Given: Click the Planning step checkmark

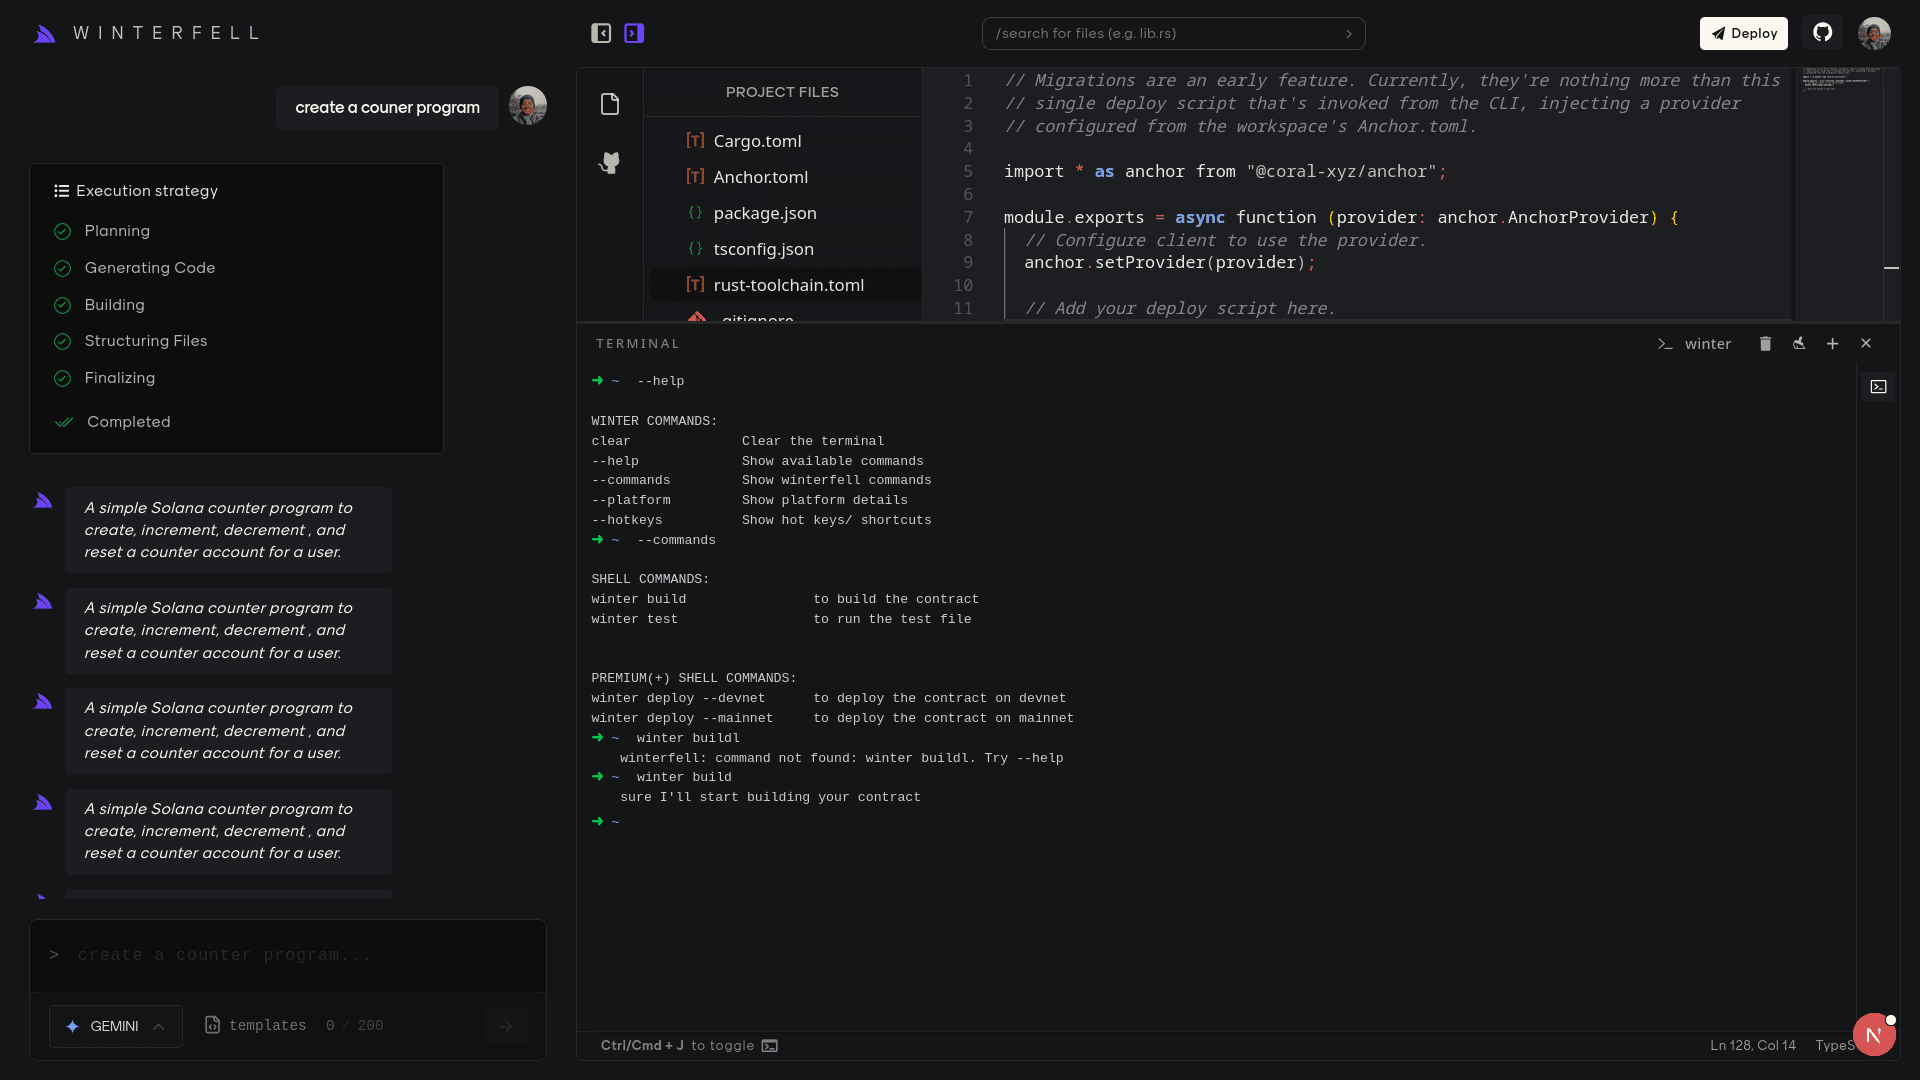Looking at the screenshot, I should (62, 232).
